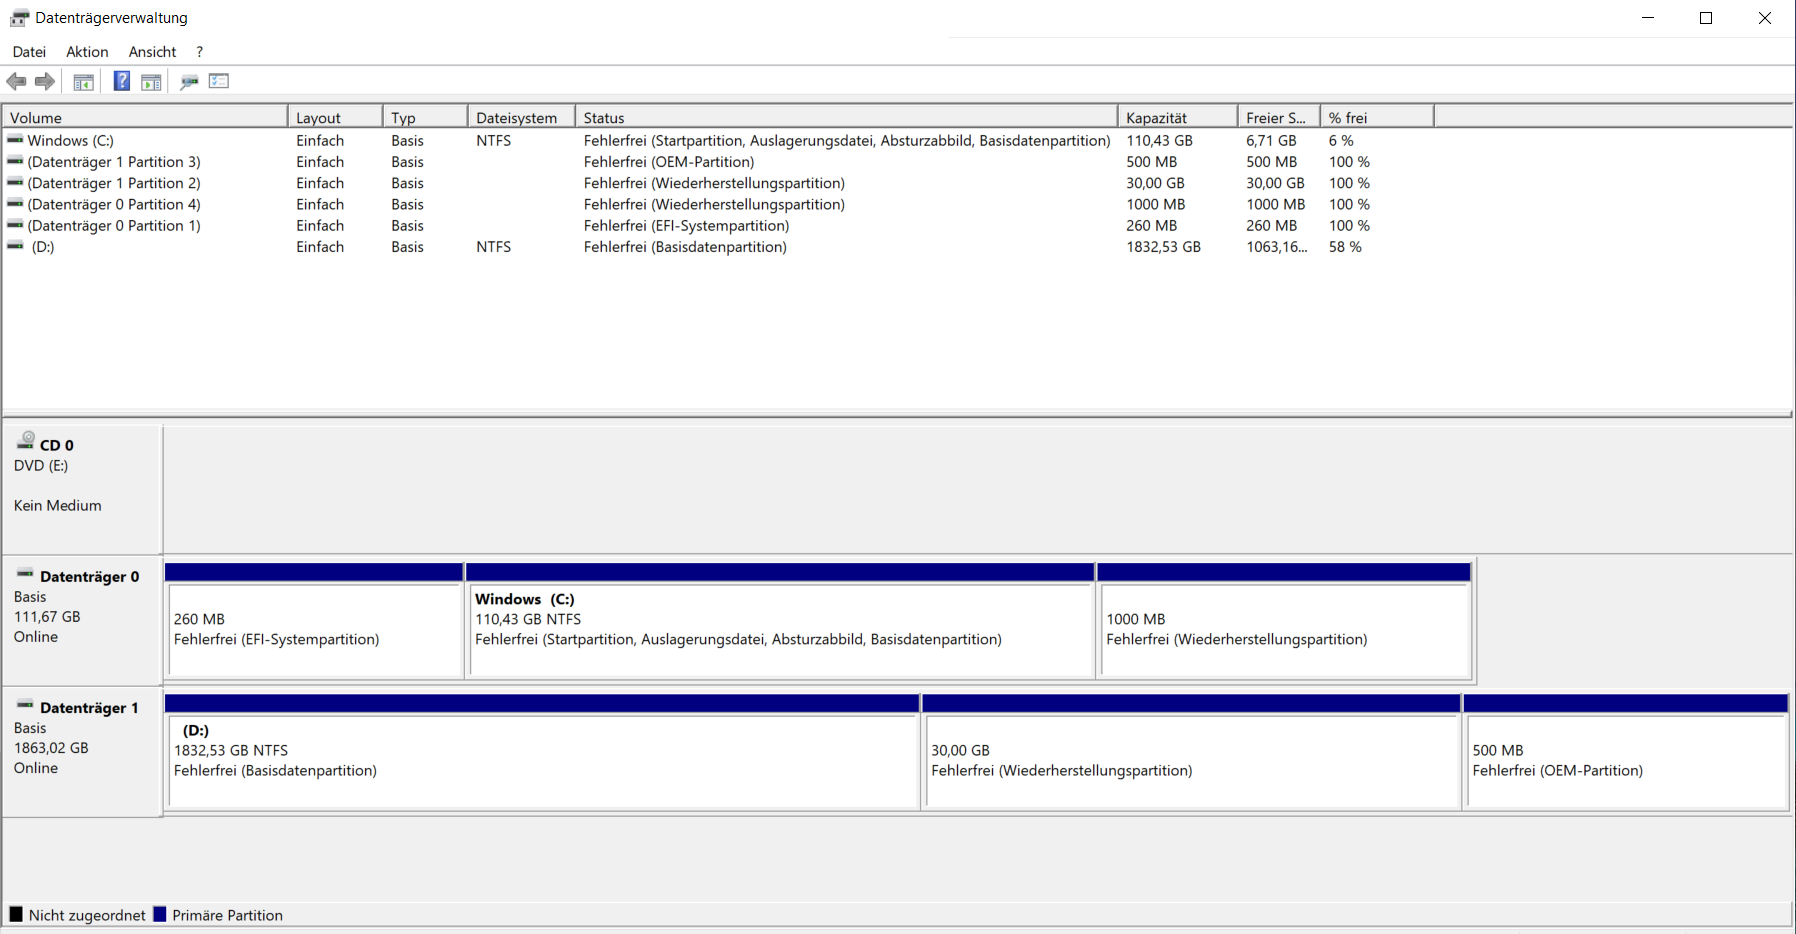Click the Datenträger 1 disk icon

[x=25, y=704]
